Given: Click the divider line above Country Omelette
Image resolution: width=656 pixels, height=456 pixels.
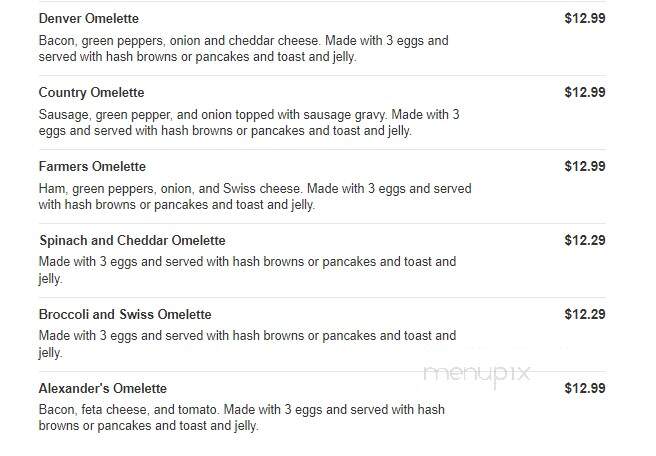Looking at the screenshot, I should 322,76.
